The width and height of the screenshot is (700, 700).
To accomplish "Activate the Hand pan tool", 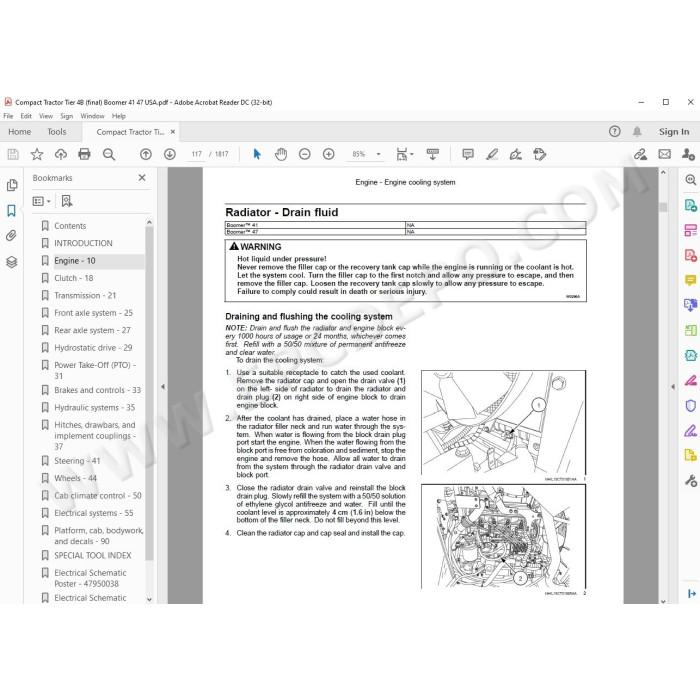I will [281, 154].
